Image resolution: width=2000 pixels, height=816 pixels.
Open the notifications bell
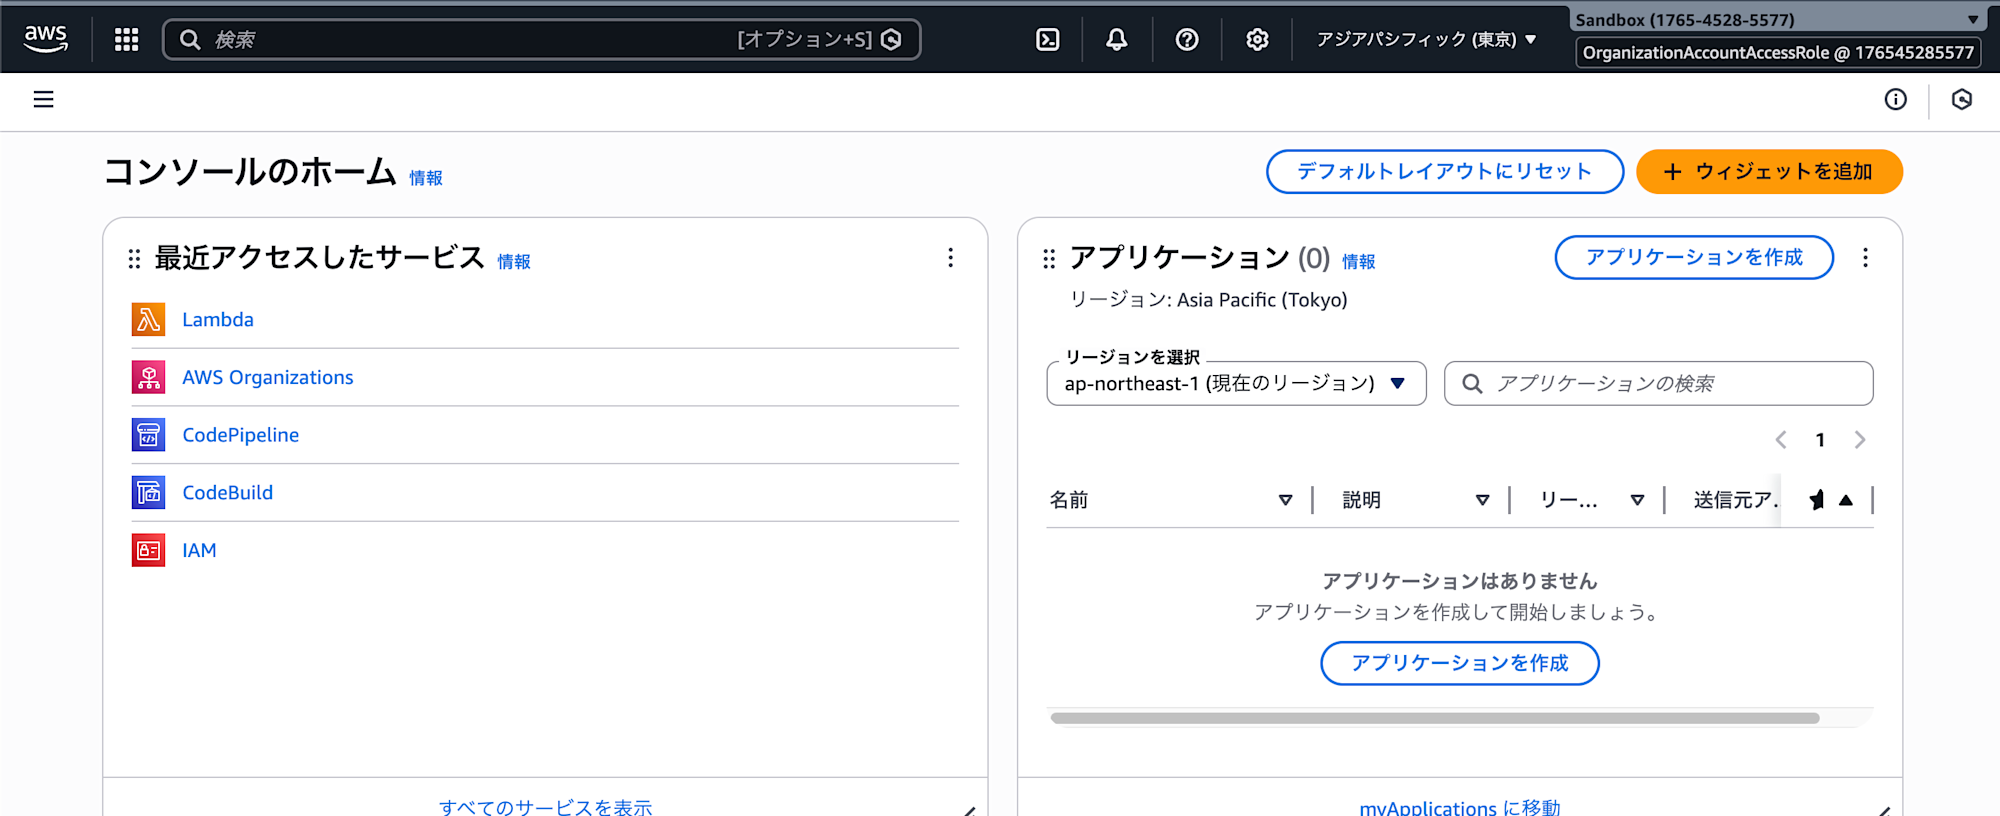coord(1117,39)
